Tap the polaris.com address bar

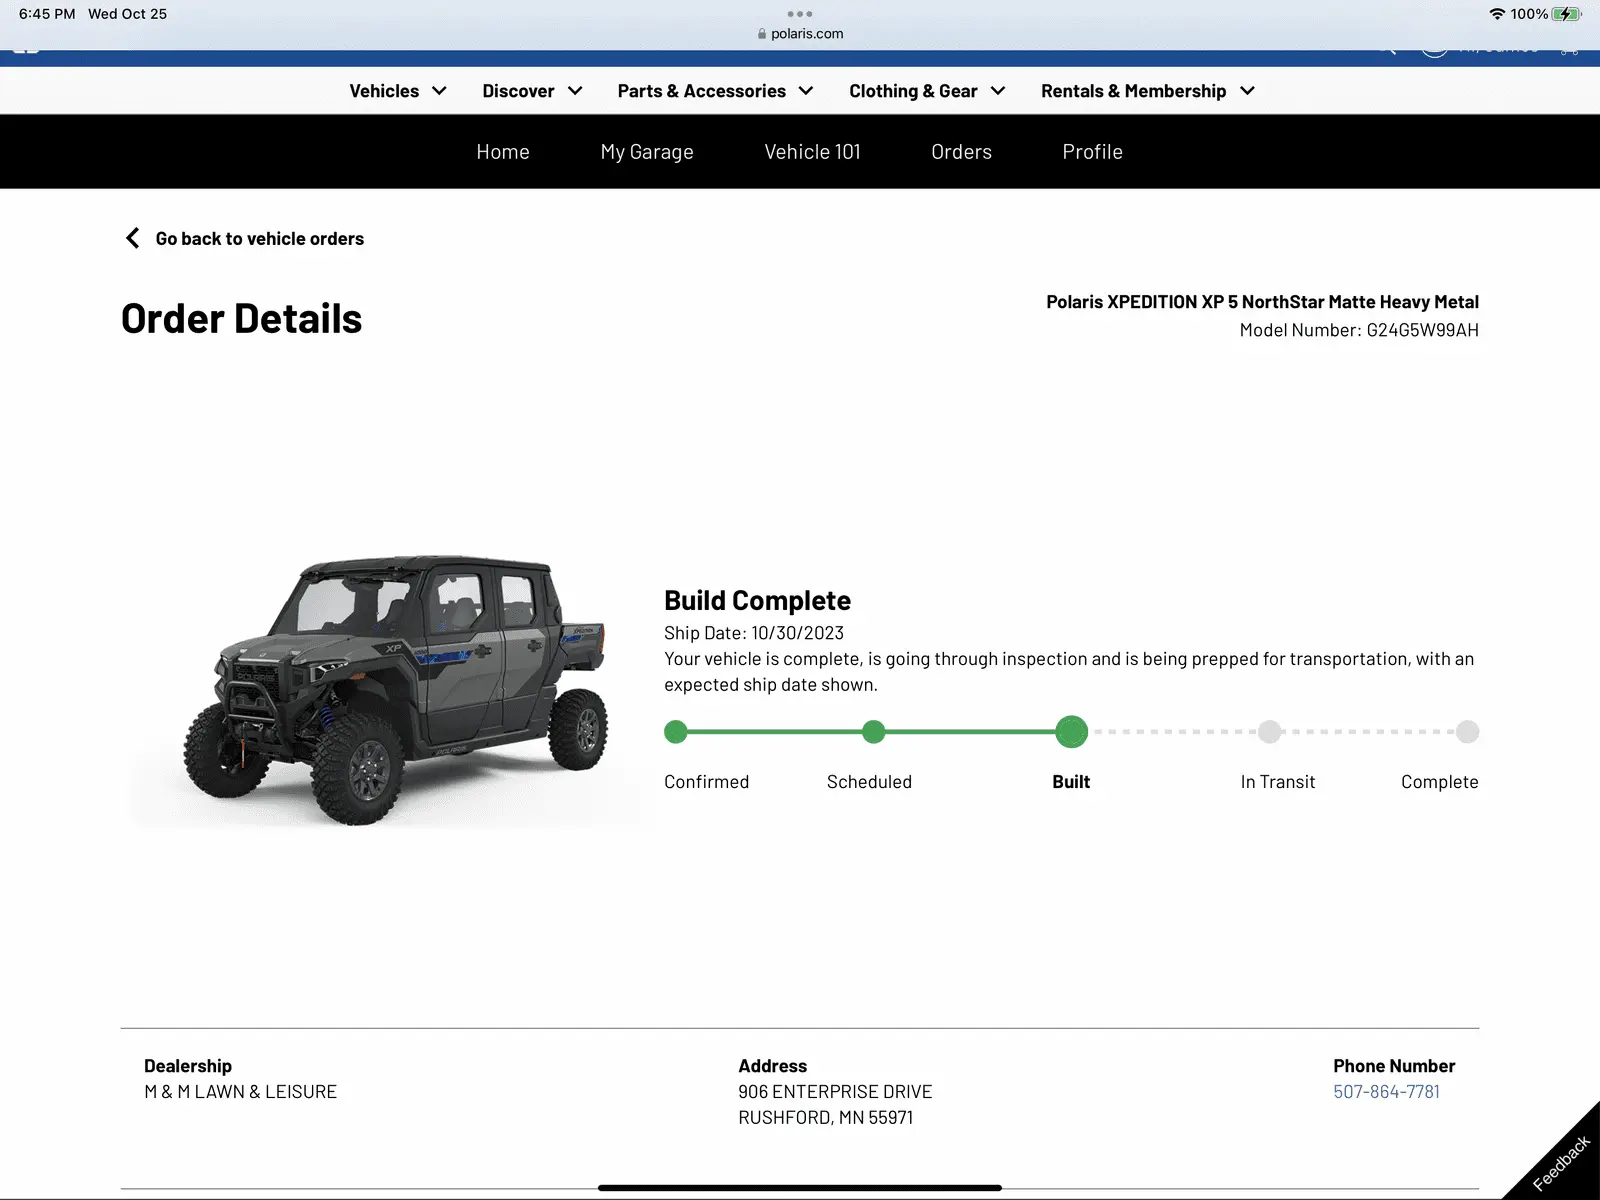(800, 34)
